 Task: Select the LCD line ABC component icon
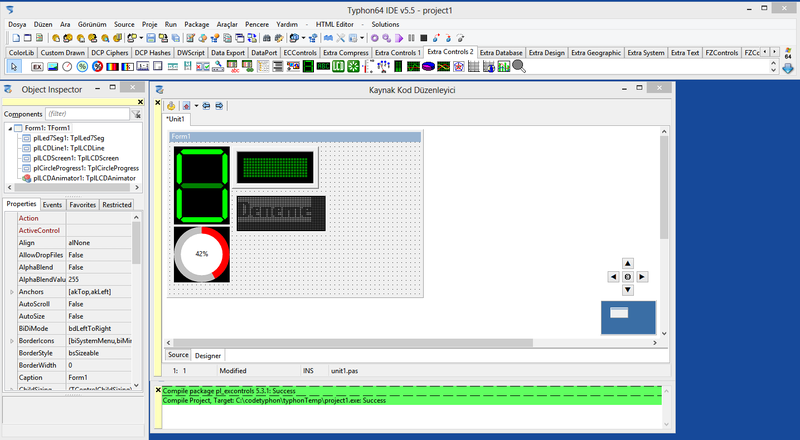click(x=323, y=66)
